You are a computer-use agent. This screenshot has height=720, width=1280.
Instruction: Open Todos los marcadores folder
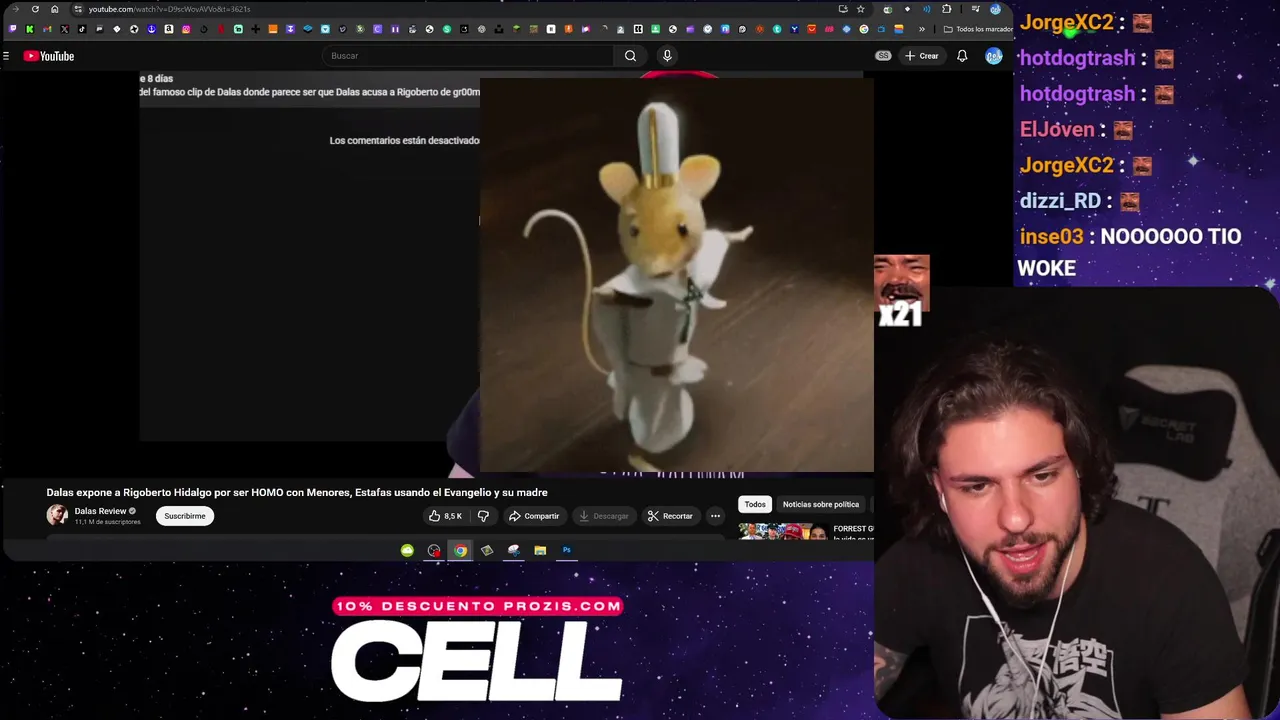point(977,29)
